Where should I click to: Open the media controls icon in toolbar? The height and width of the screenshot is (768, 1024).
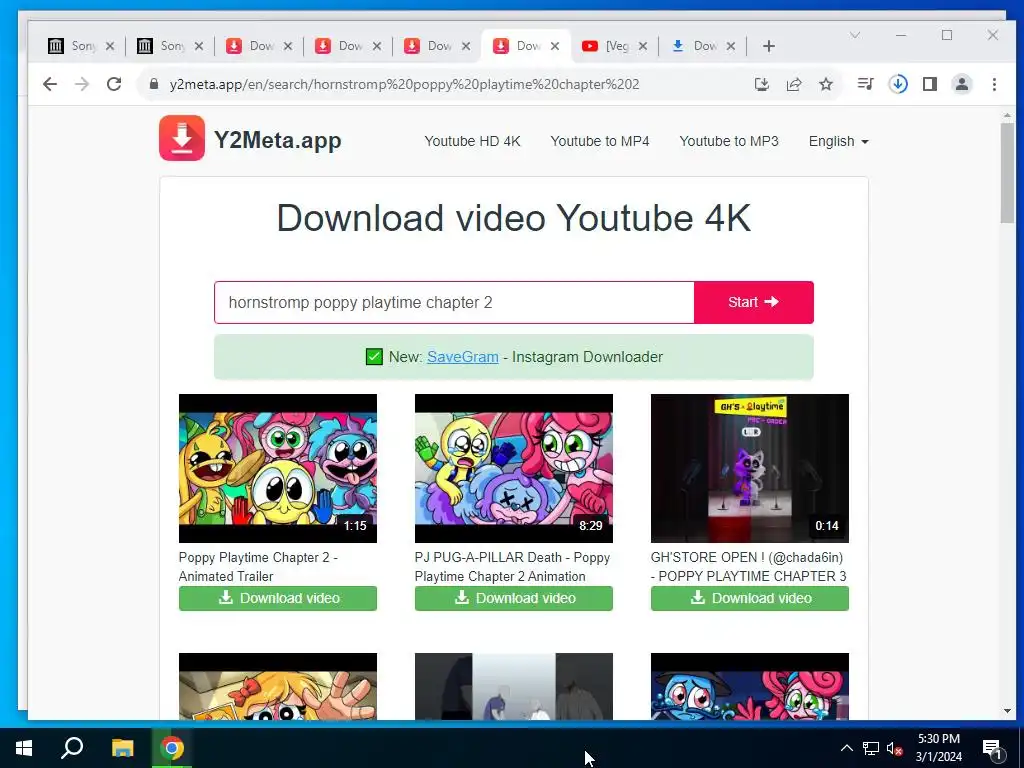(865, 84)
